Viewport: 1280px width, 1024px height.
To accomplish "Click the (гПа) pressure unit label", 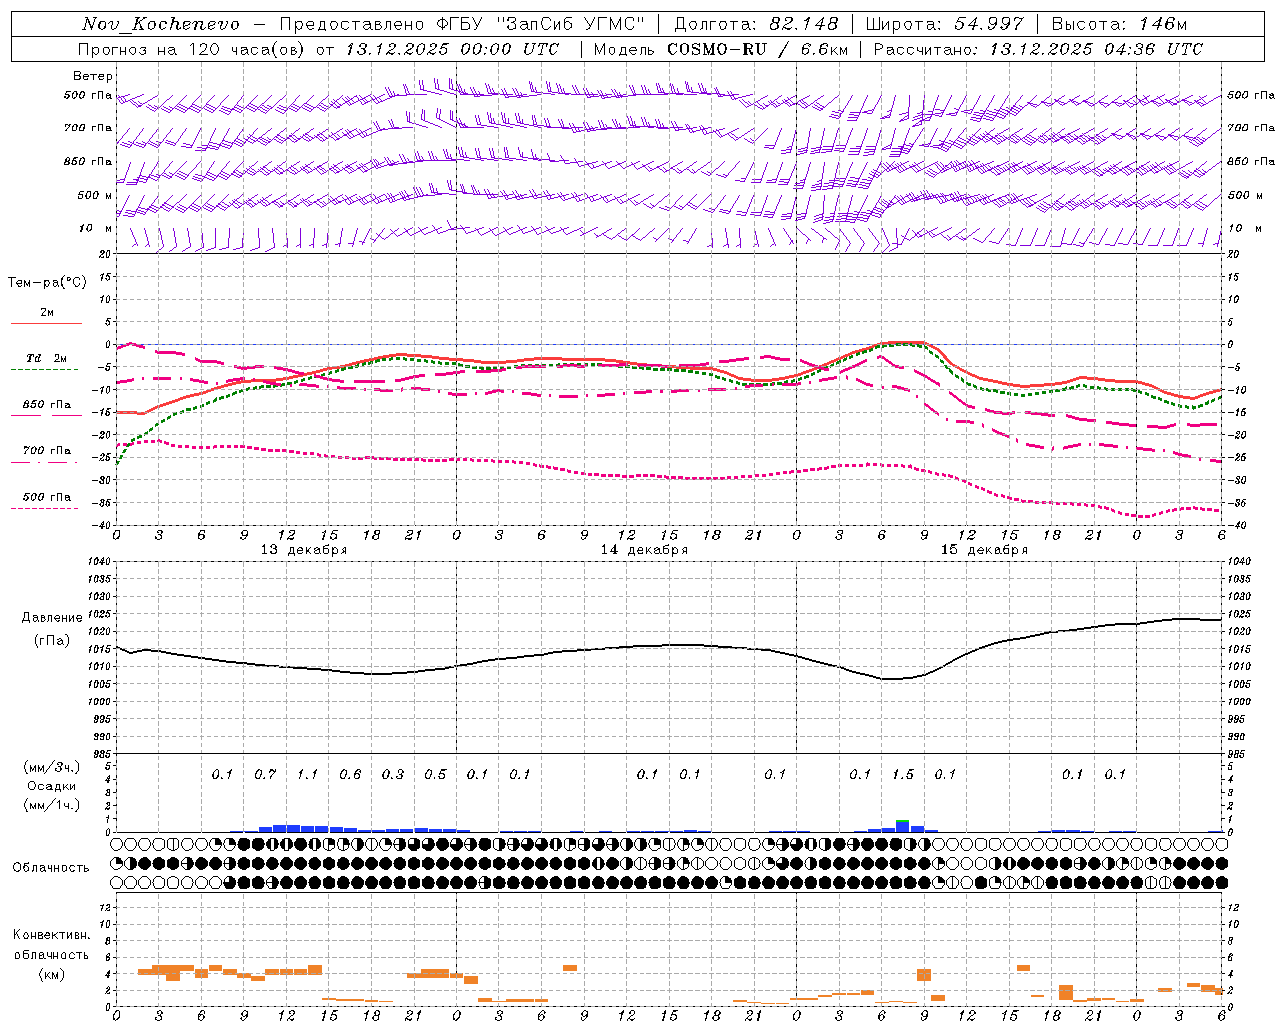I will pos(52,641).
